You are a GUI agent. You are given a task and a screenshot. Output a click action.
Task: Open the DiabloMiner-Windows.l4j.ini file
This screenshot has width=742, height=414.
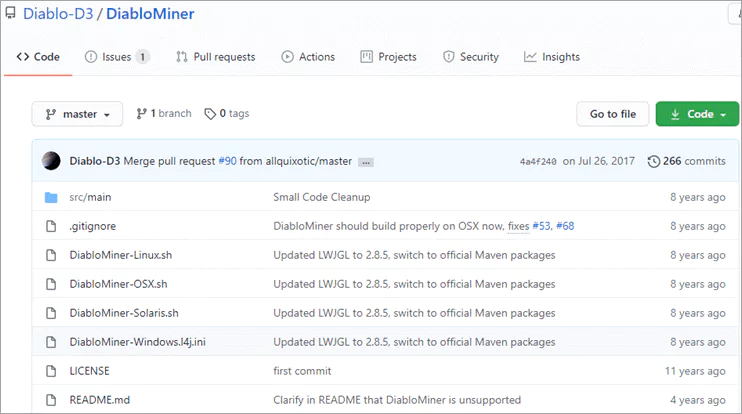click(x=138, y=342)
